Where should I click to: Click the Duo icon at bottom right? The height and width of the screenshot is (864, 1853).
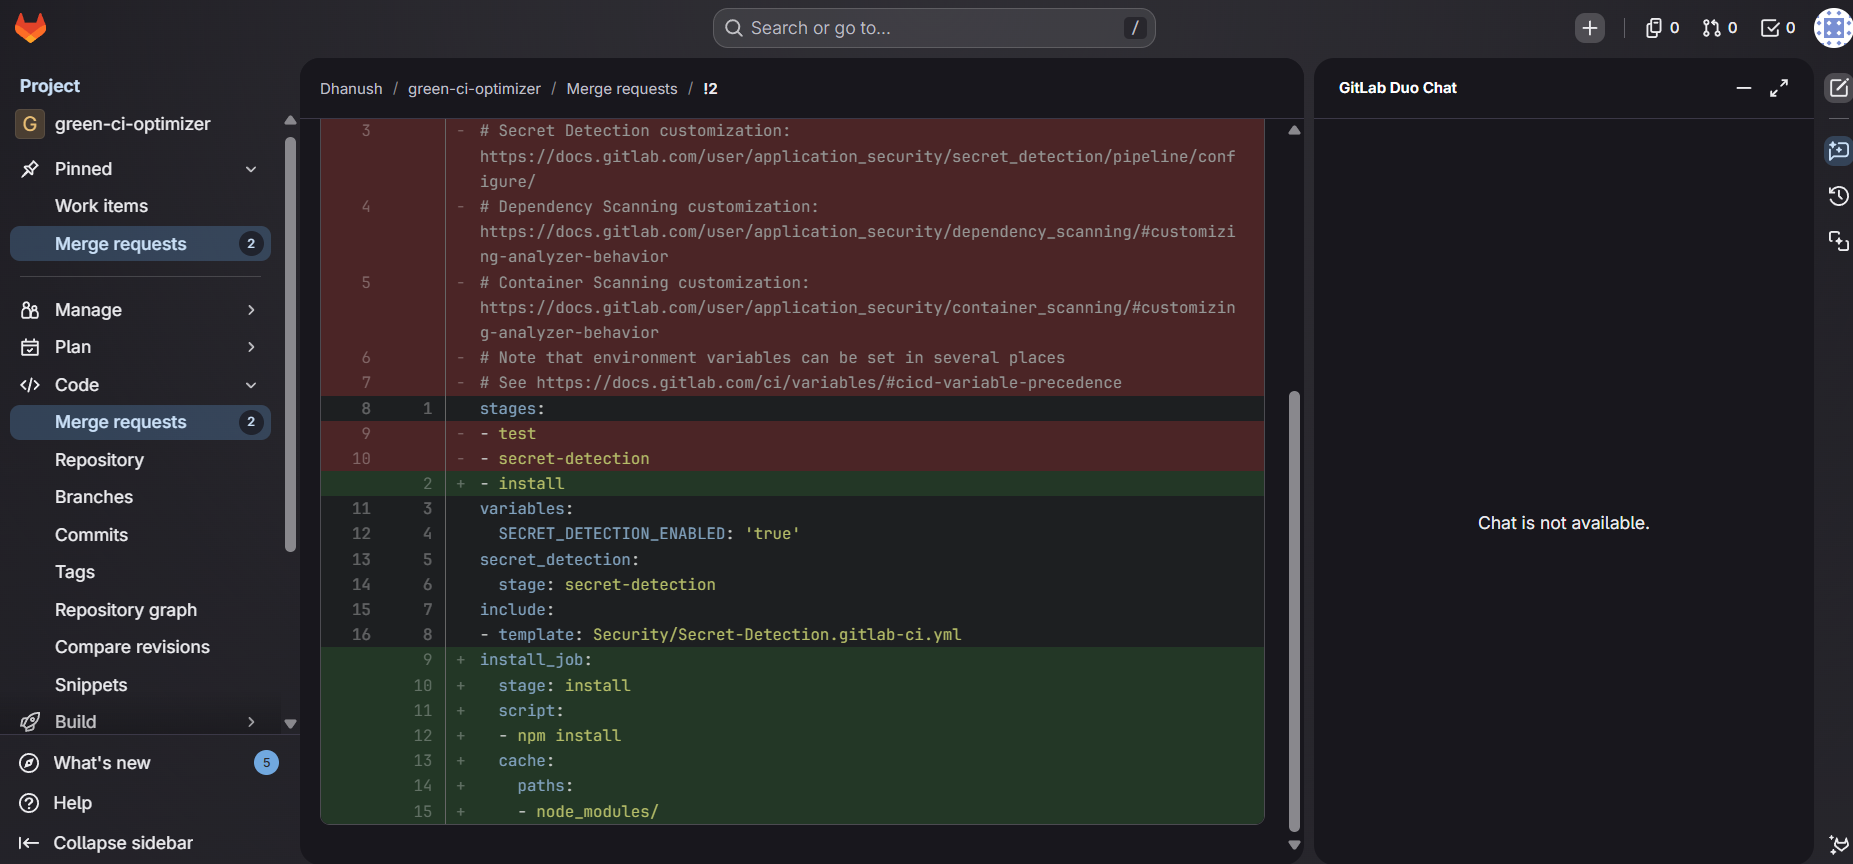(x=1838, y=845)
